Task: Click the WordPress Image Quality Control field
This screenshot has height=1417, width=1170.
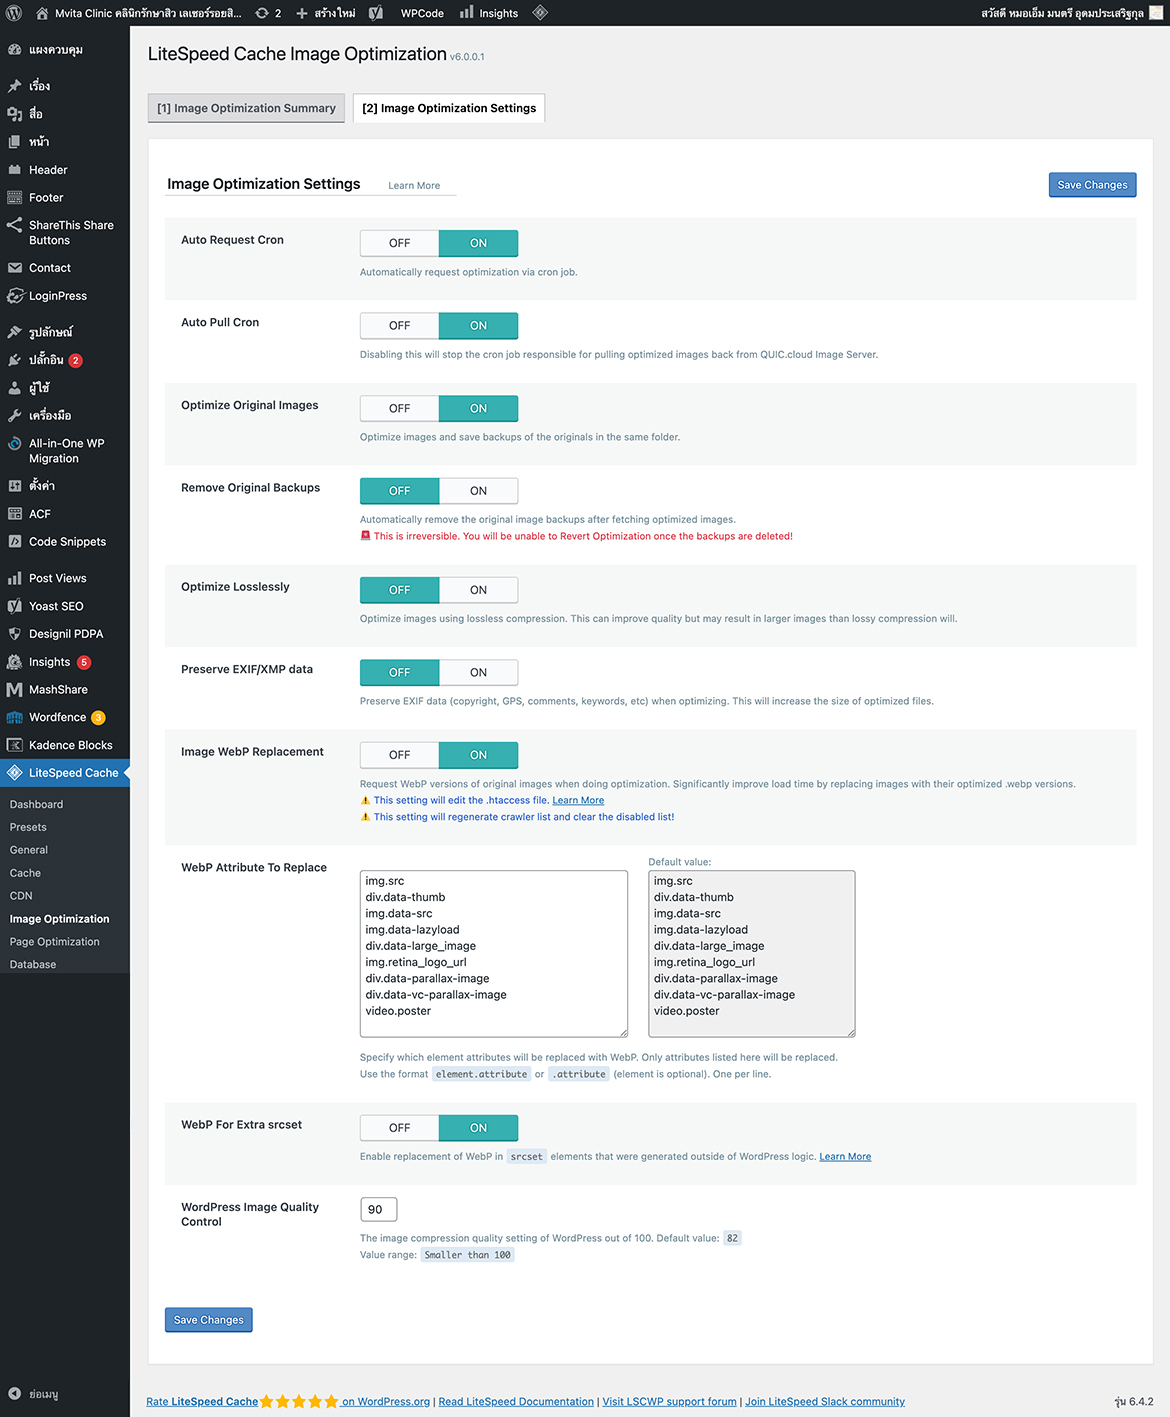Action: (x=379, y=1210)
